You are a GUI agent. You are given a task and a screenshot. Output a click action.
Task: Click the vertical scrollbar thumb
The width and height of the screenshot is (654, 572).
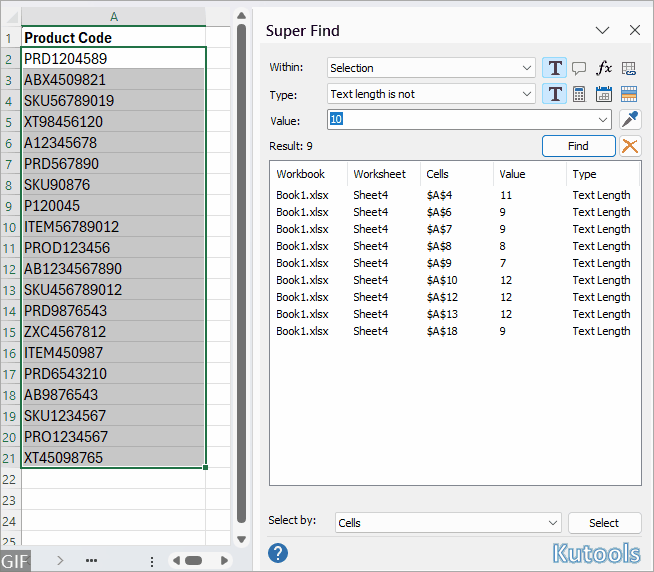coord(241,273)
